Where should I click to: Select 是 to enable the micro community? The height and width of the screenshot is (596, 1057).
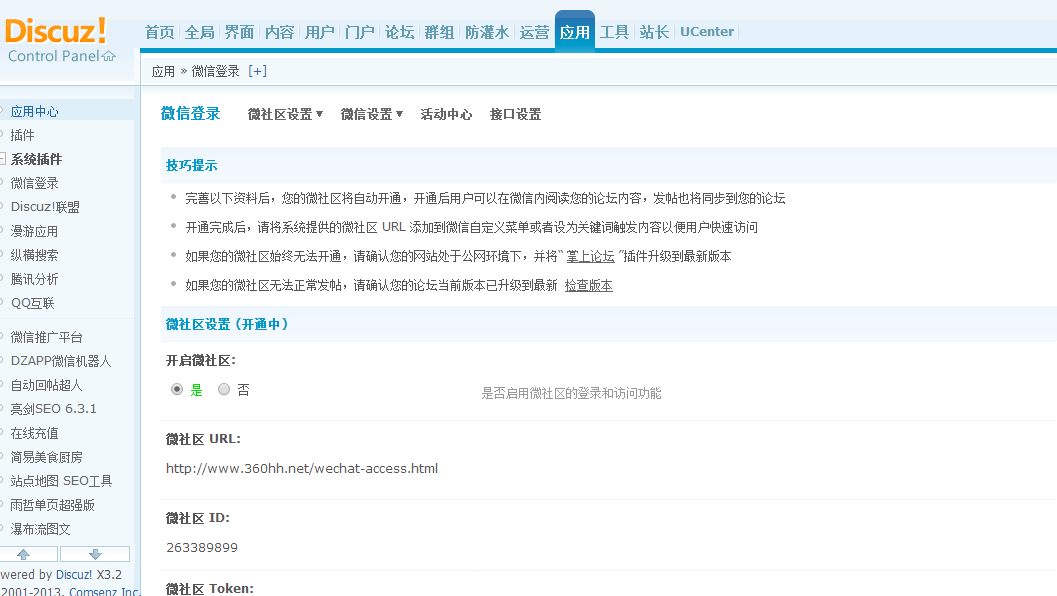(x=177, y=389)
